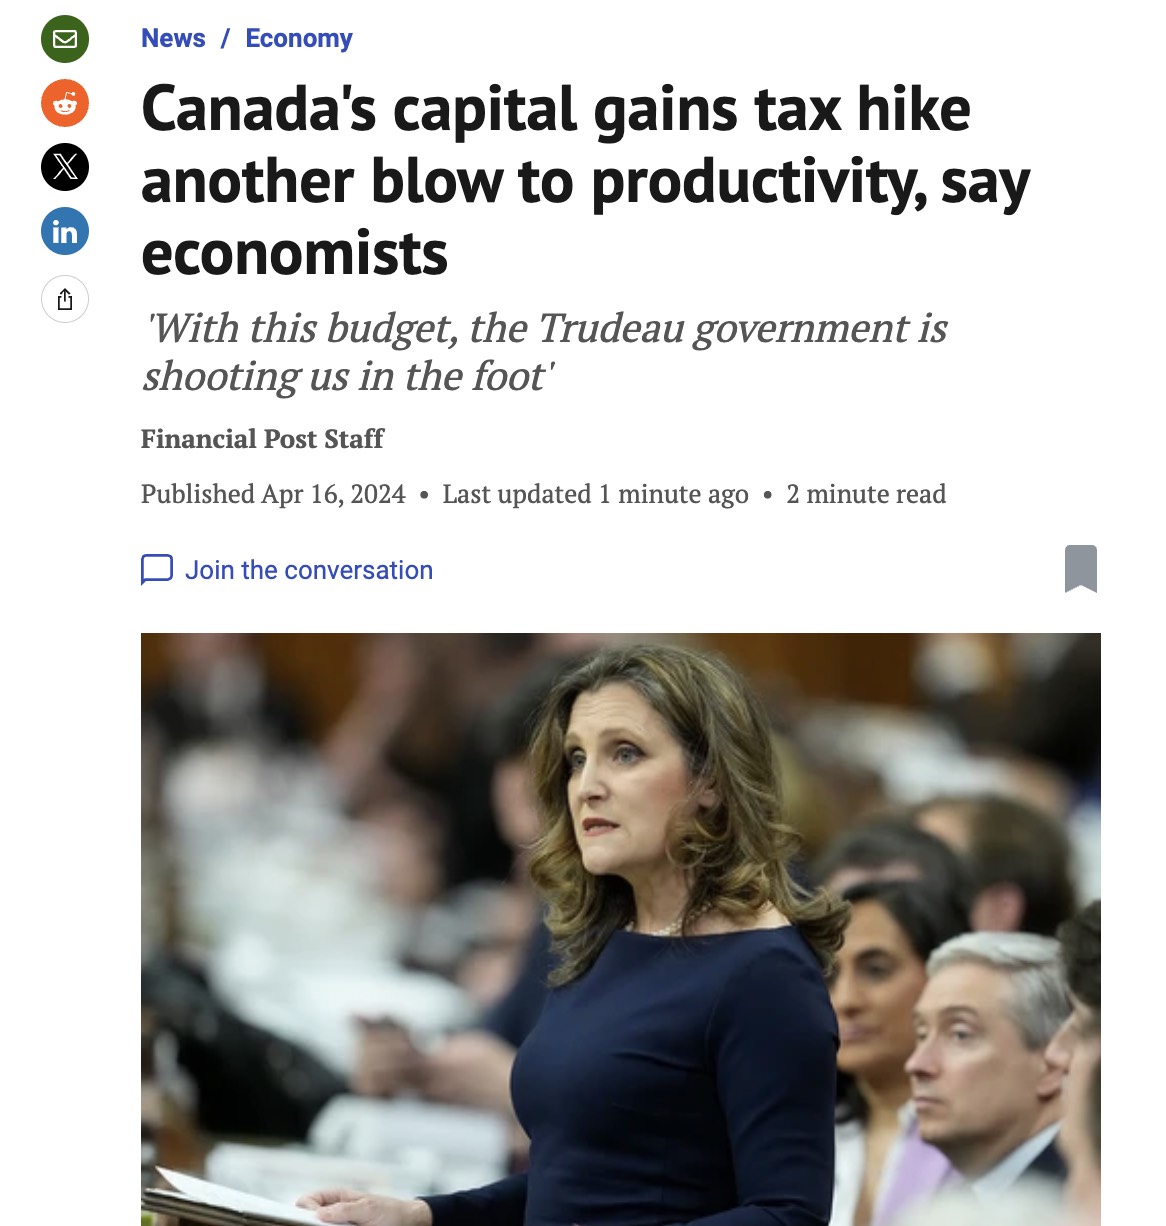
Task: Open the Economy breadcrumb category
Action: coord(299,38)
